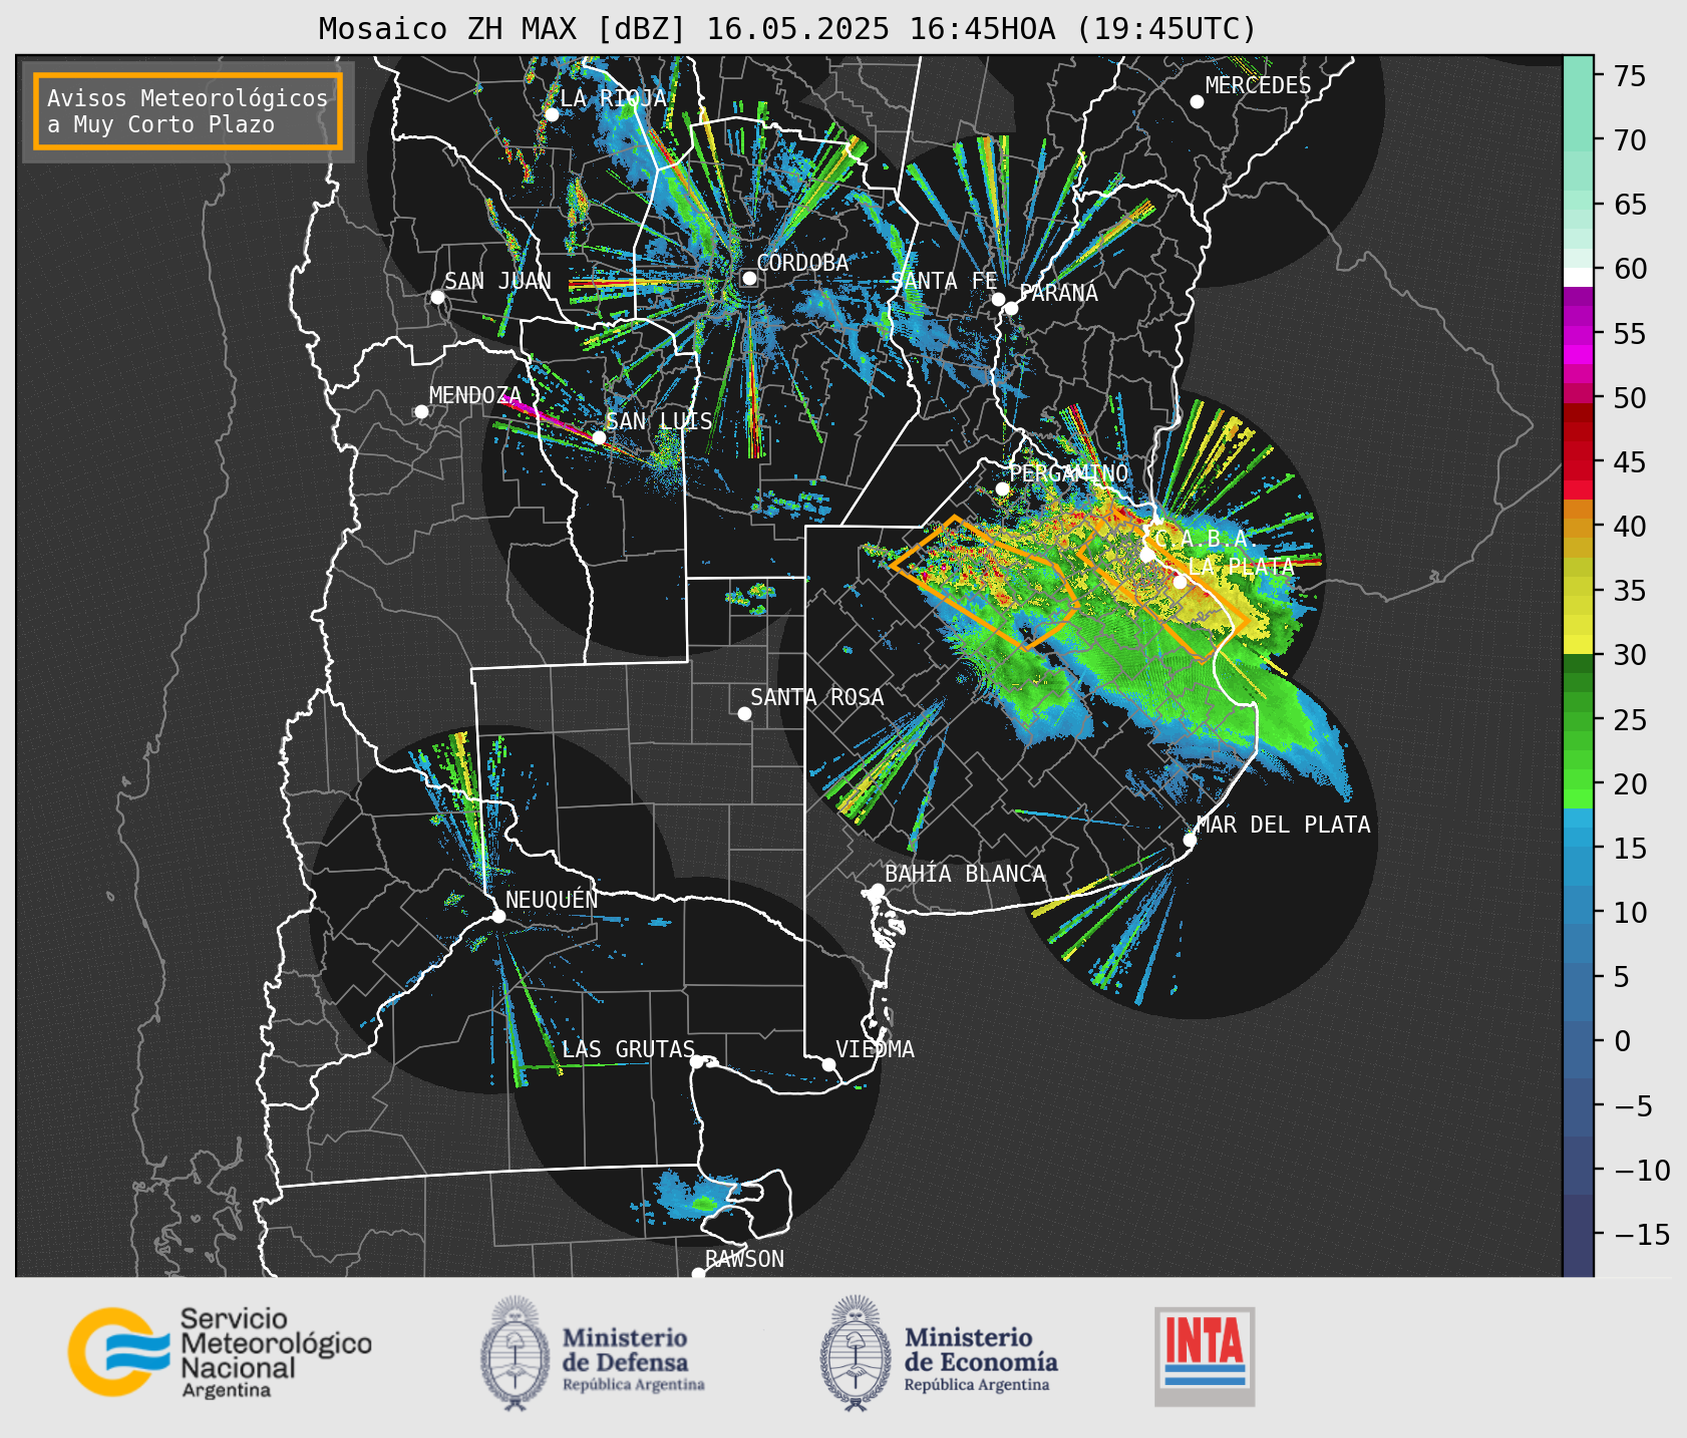The height and width of the screenshot is (1438, 1687).
Task: Click the white dot marking Santa Rosa
Action: click(x=744, y=714)
